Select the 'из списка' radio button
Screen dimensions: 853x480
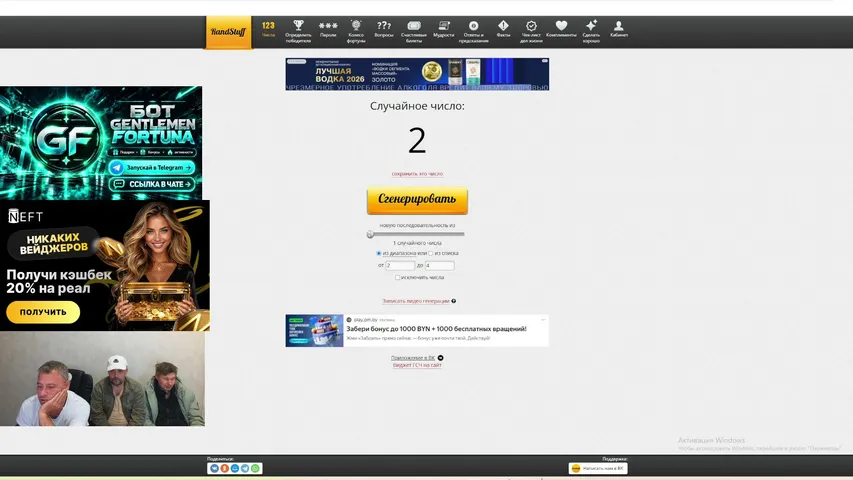click(430, 254)
